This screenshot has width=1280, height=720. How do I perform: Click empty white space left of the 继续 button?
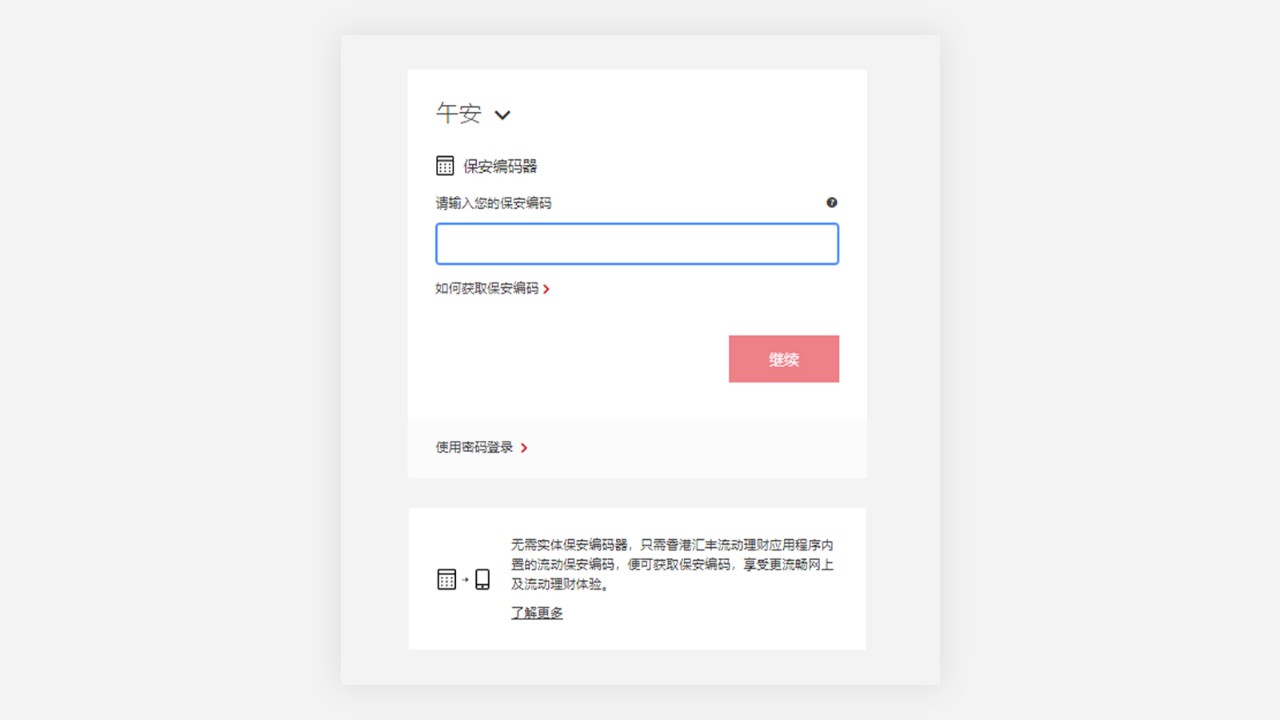(x=580, y=359)
